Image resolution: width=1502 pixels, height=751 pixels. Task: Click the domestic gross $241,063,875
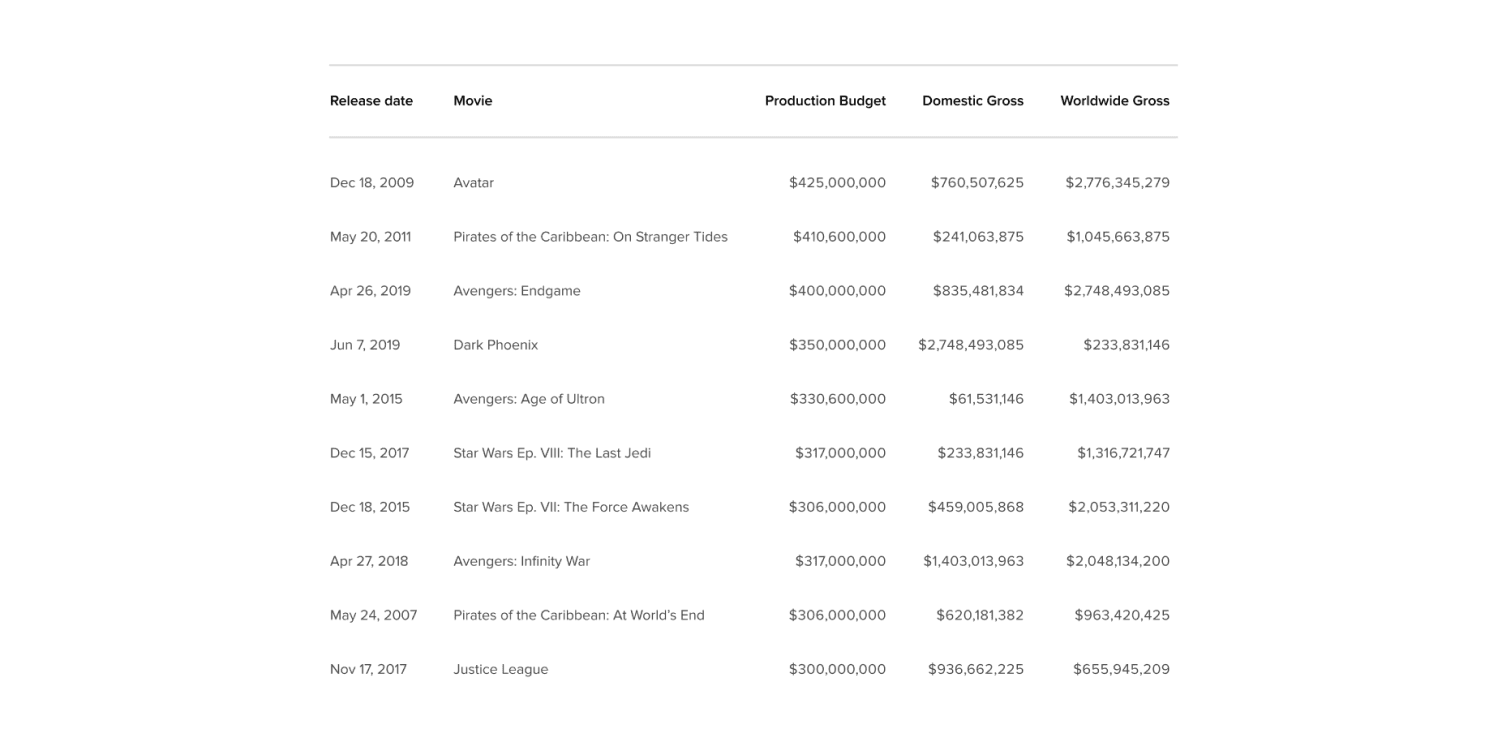978,237
